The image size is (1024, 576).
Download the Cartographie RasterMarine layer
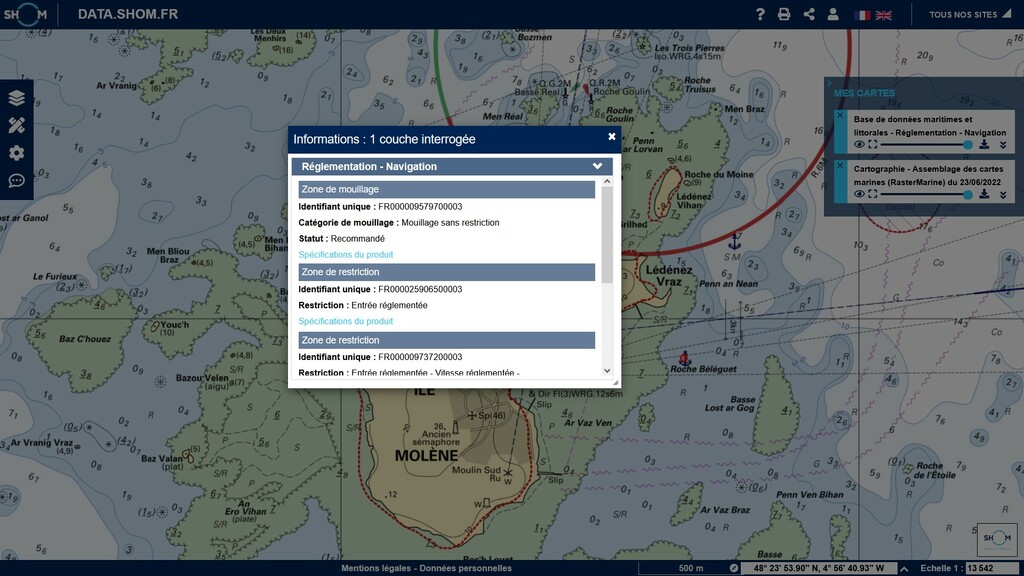(984, 194)
